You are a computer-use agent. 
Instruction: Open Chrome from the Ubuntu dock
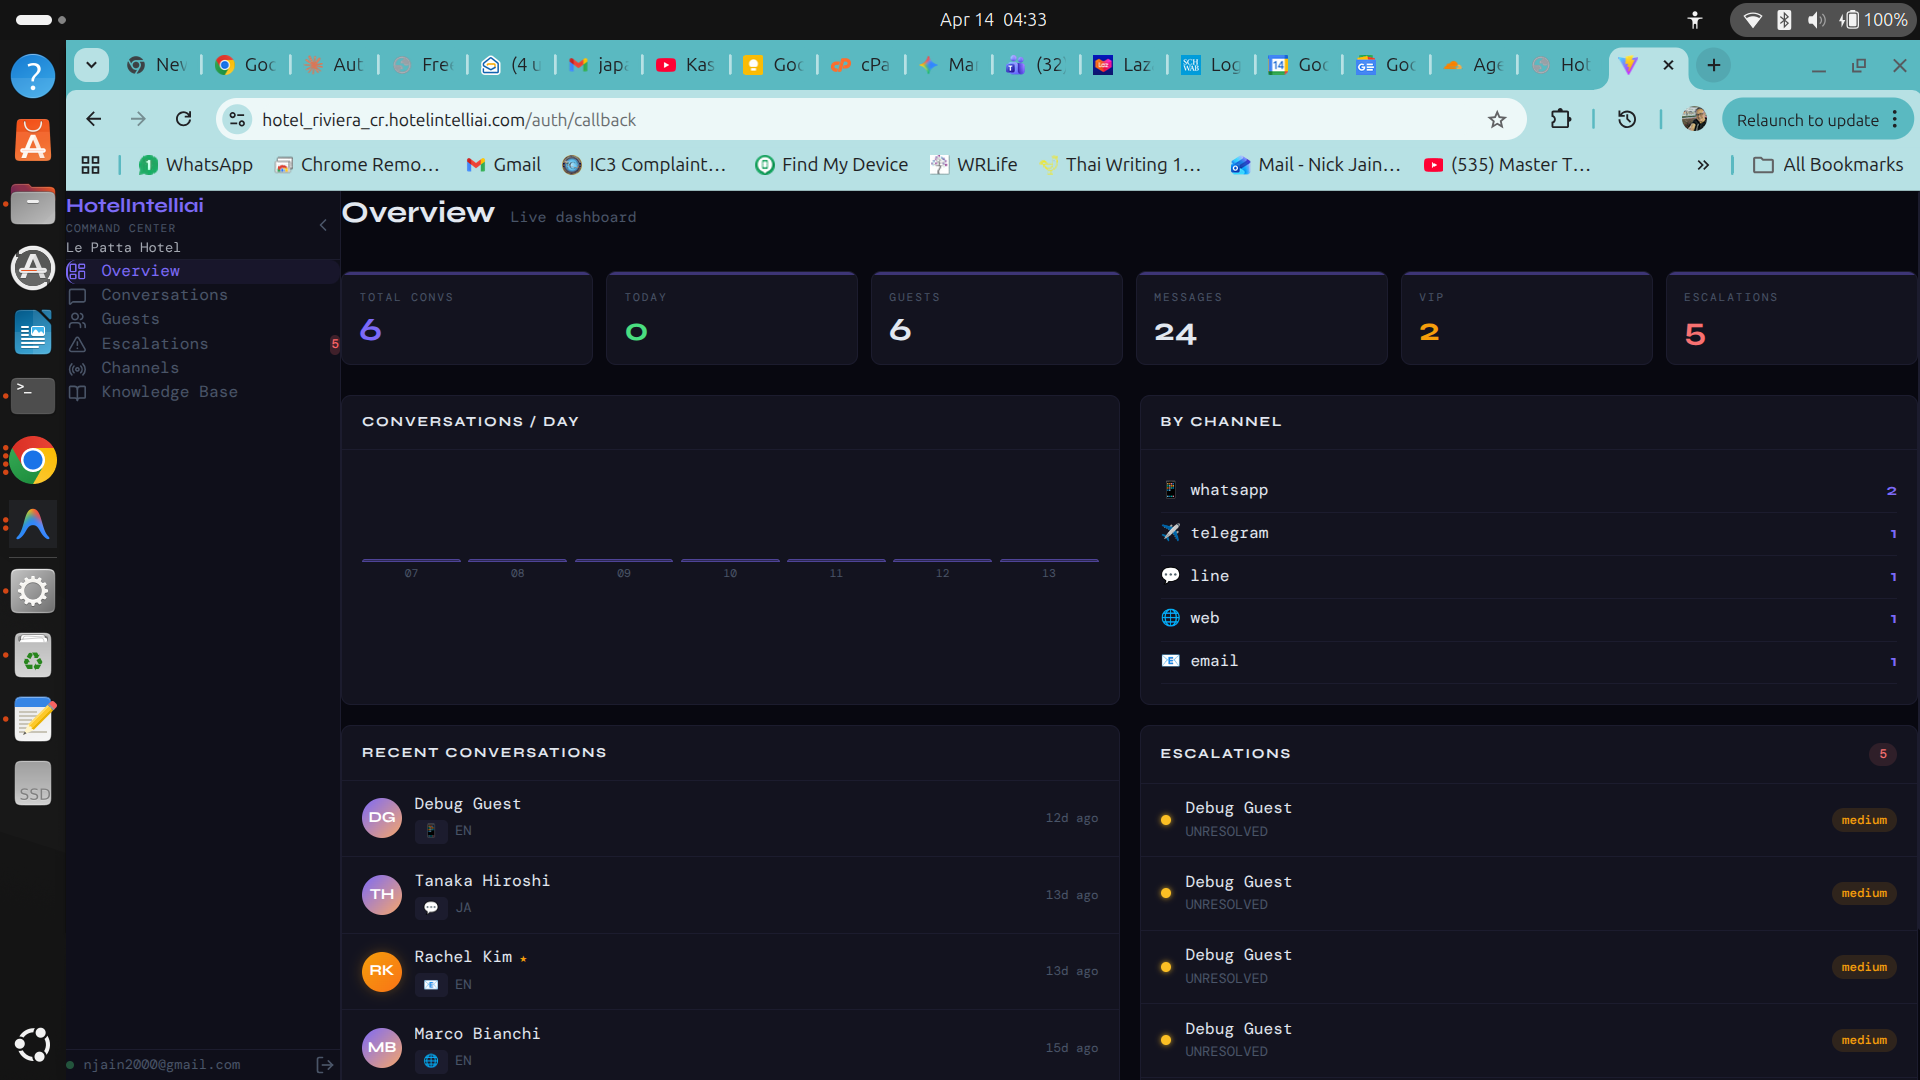(33, 461)
